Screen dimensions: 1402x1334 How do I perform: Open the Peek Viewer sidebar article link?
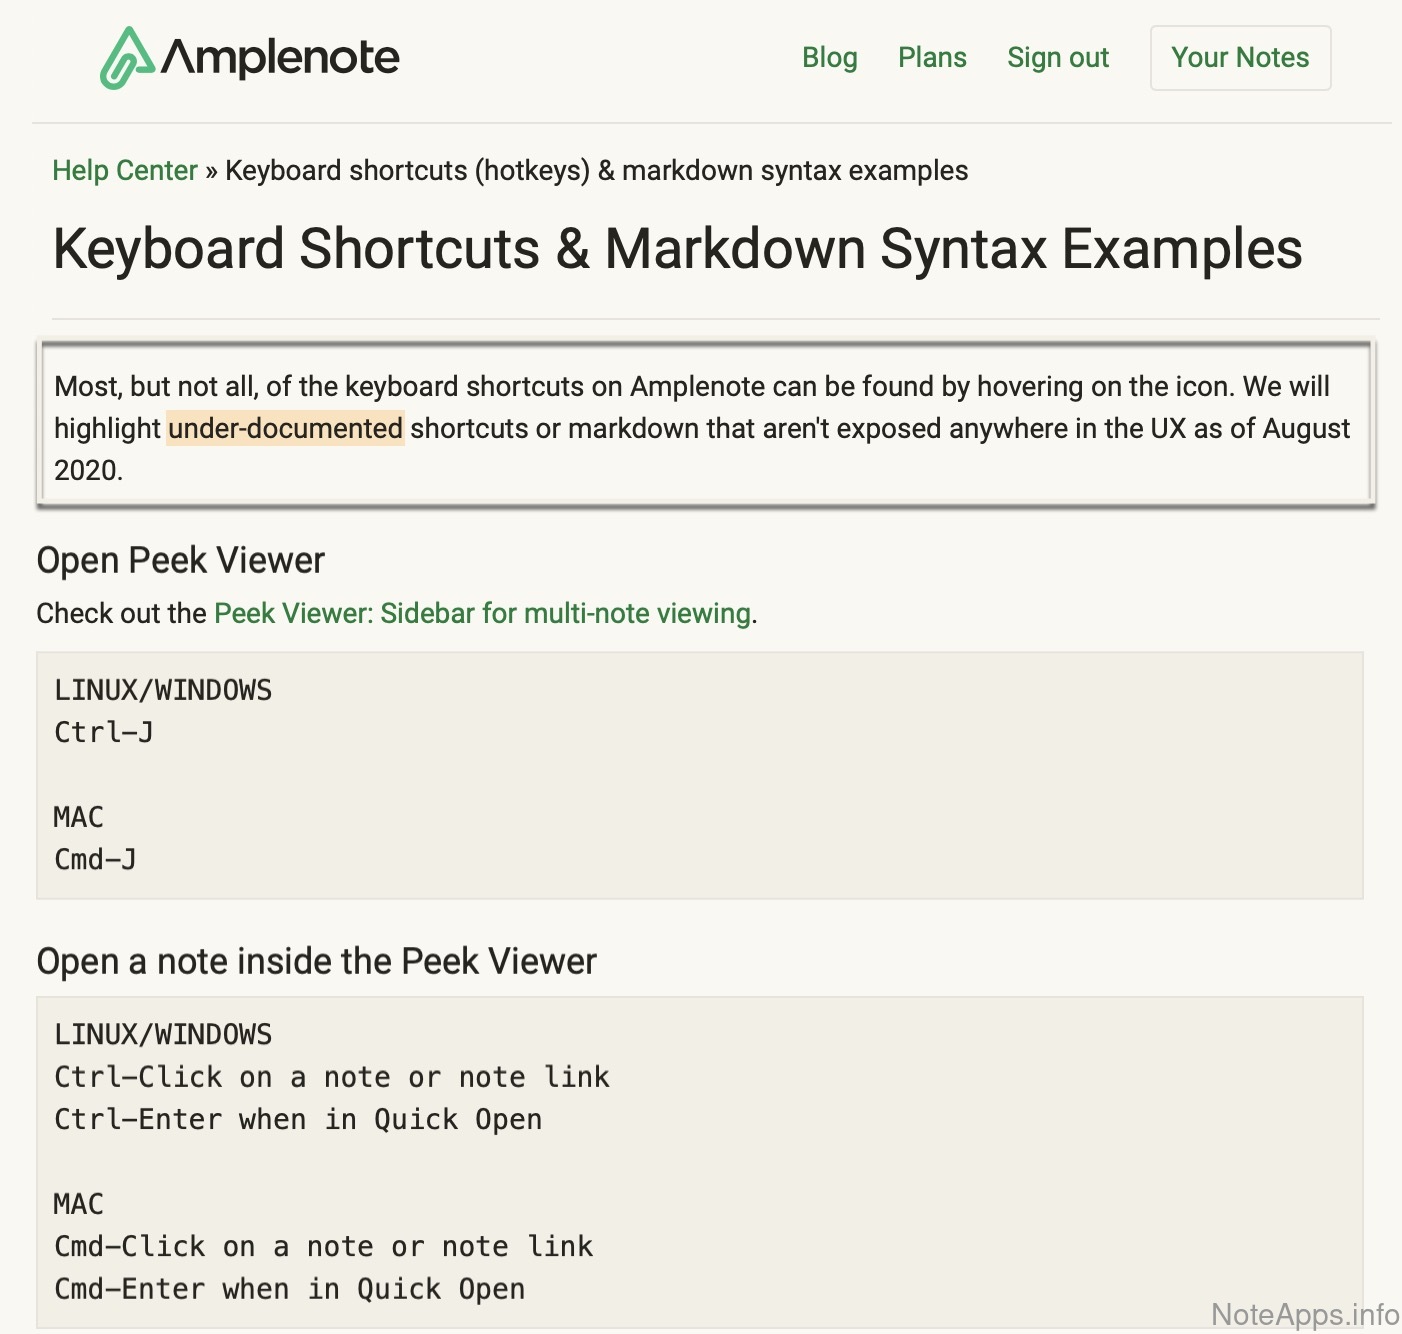tap(482, 613)
